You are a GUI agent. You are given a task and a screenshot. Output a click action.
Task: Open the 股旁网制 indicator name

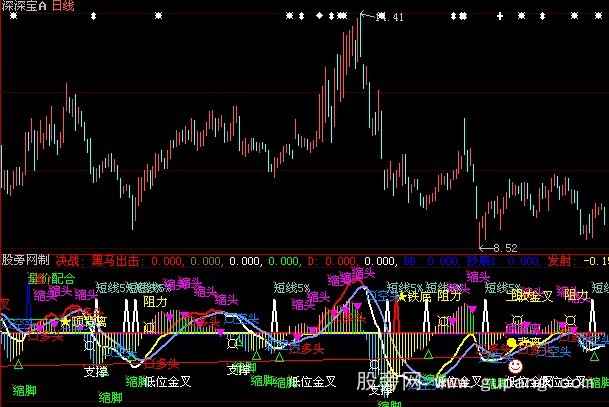pyautogui.click(x=25, y=260)
